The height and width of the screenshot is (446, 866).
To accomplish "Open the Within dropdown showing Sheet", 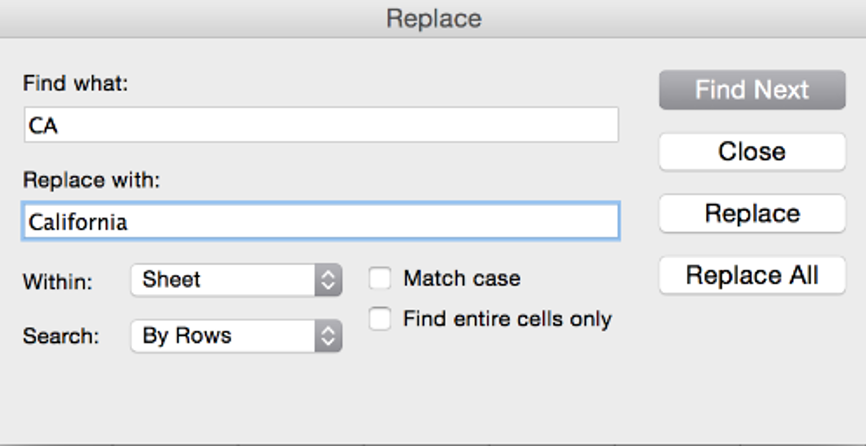I will point(225,280).
